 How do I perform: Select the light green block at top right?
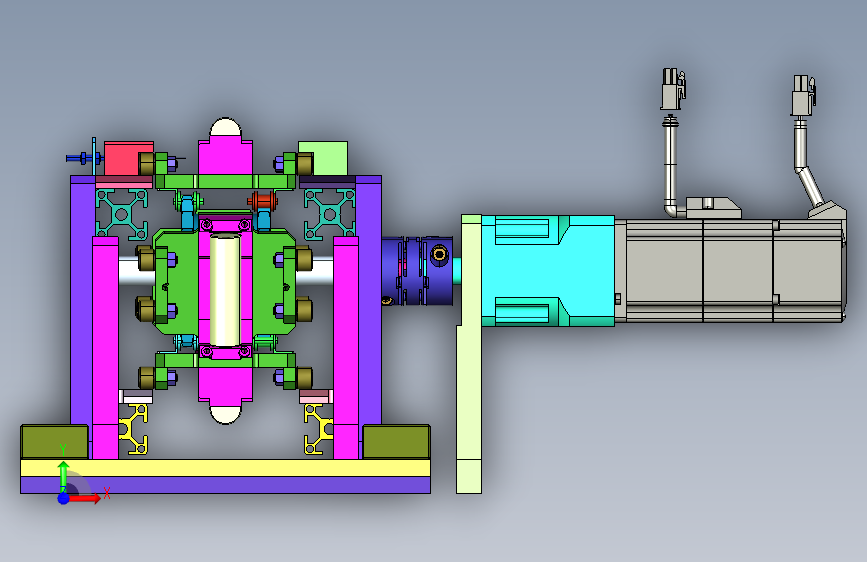pos(330,158)
